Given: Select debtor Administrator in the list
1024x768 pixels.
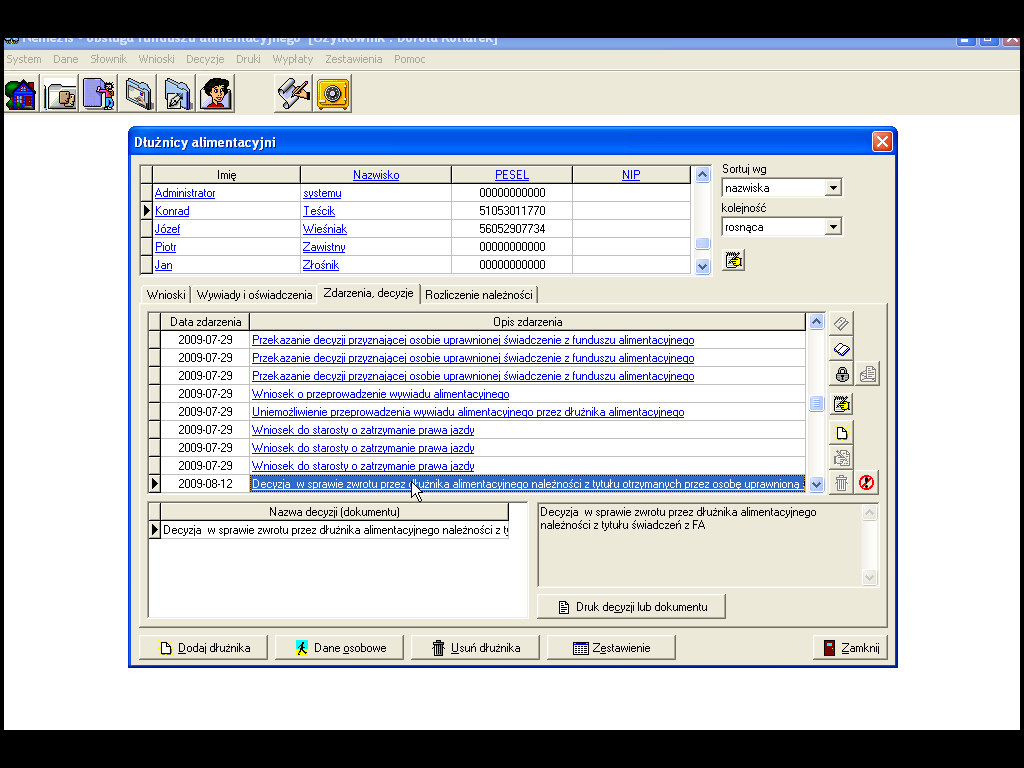Looking at the screenshot, I should point(185,193).
